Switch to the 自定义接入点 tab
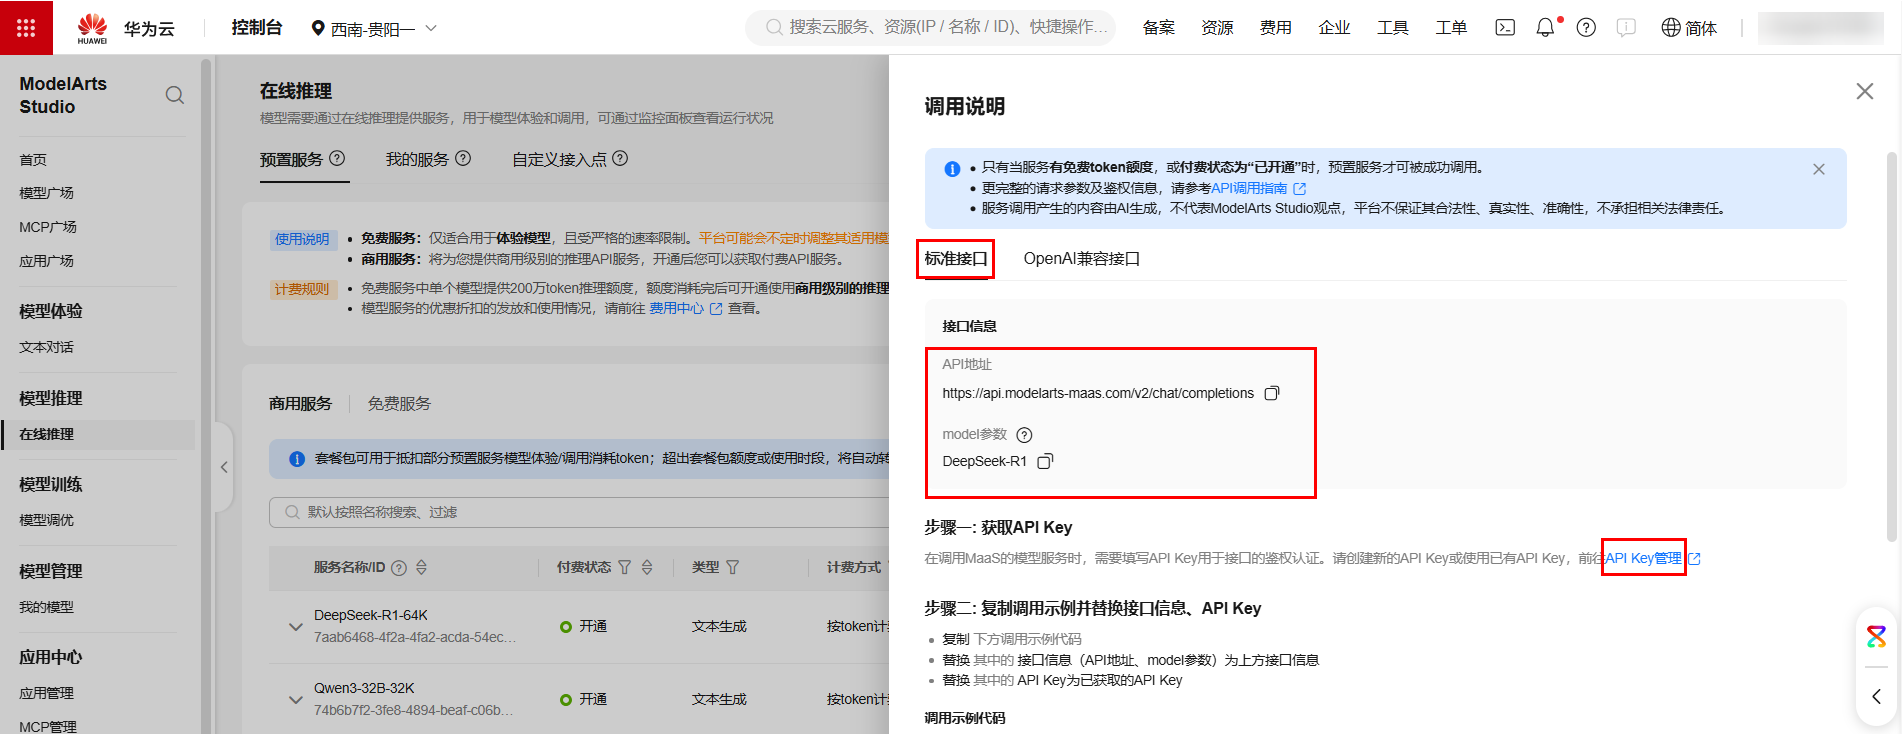This screenshot has width=1902, height=734. tap(559, 159)
